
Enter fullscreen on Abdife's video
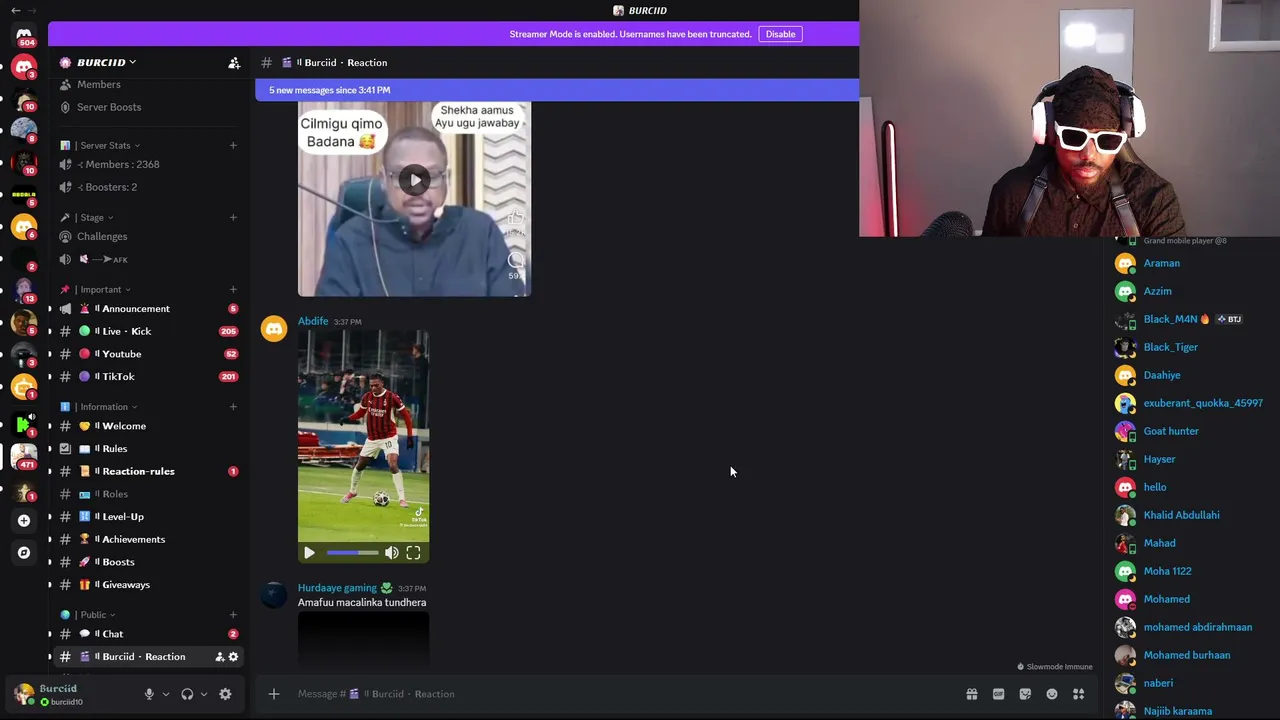[413, 553]
